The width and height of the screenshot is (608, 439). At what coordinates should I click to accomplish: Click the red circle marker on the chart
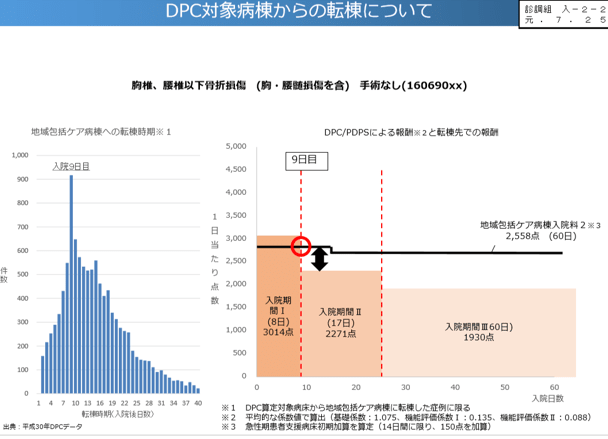point(300,247)
